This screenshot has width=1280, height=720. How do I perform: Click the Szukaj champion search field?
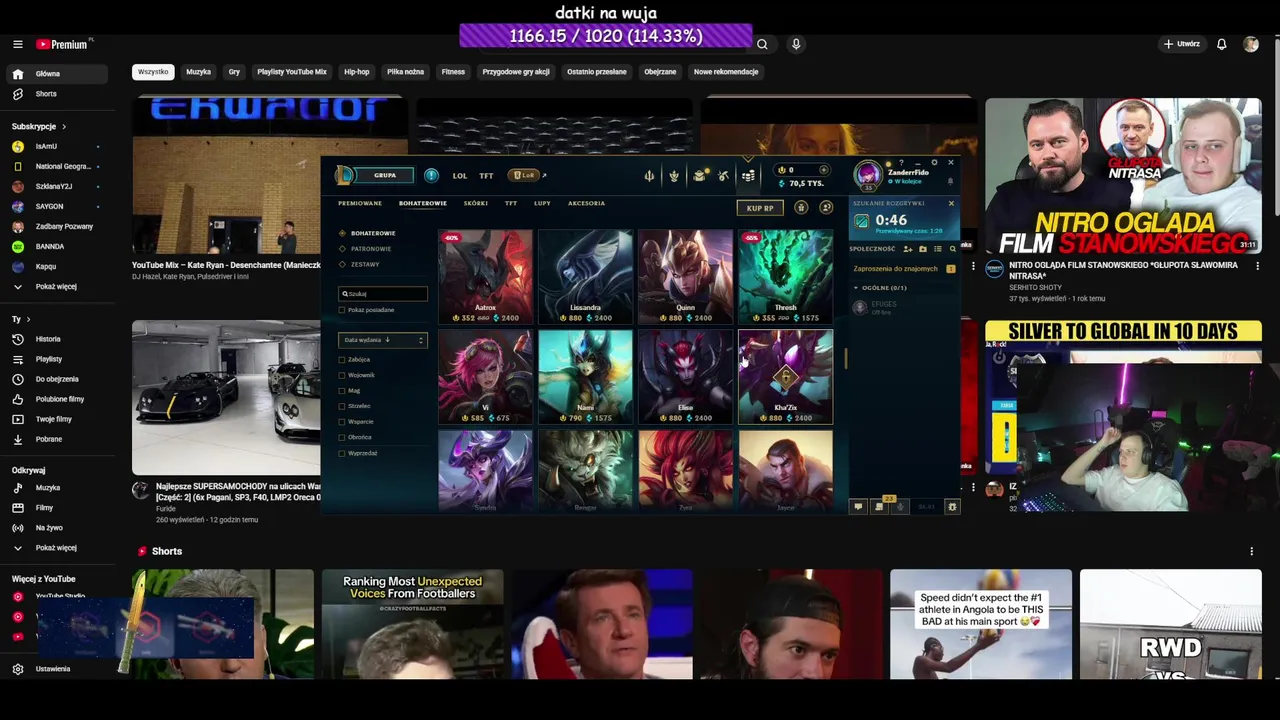point(383,294)
